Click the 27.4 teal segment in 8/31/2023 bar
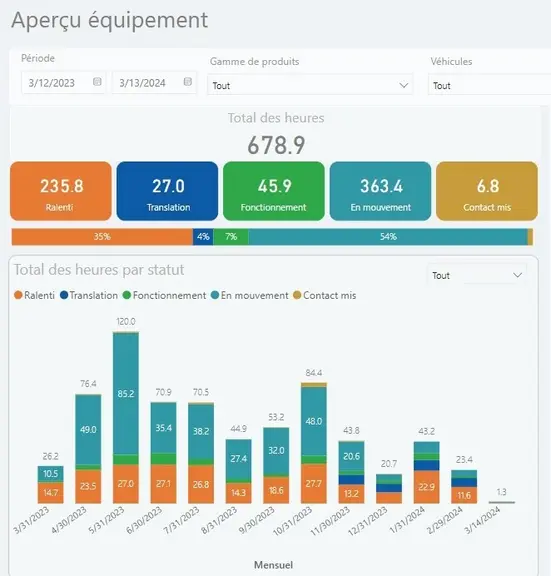The image size is (551, 576). click(x=238, y=459)
